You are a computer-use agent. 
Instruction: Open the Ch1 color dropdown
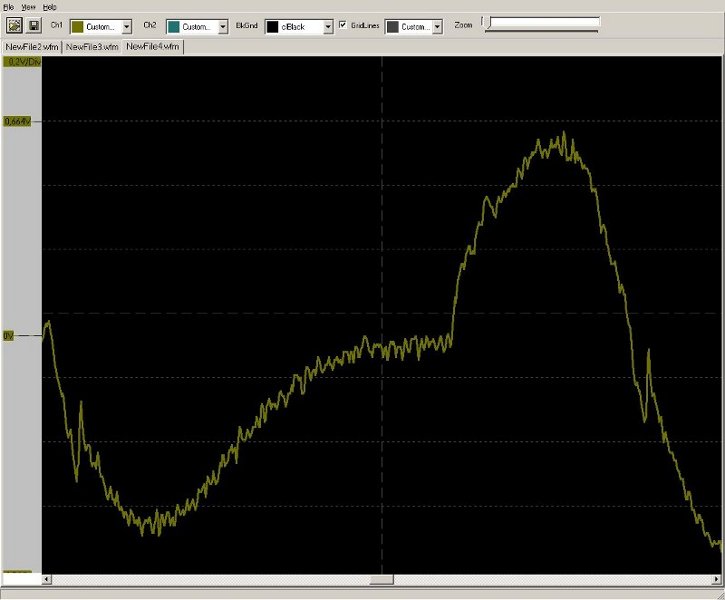126,27
